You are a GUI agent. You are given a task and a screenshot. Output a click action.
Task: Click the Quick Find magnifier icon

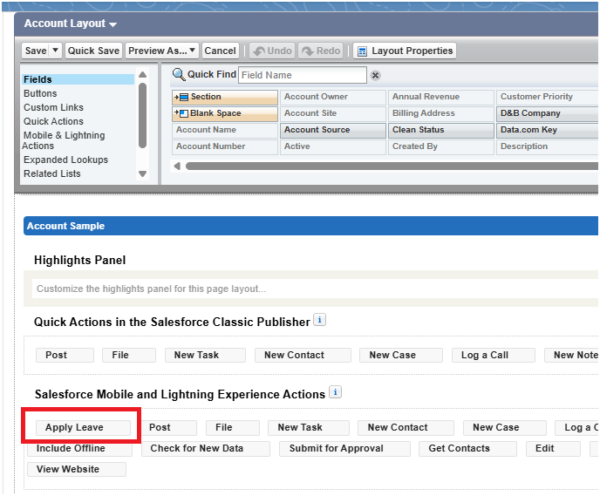tap(178, 74)
